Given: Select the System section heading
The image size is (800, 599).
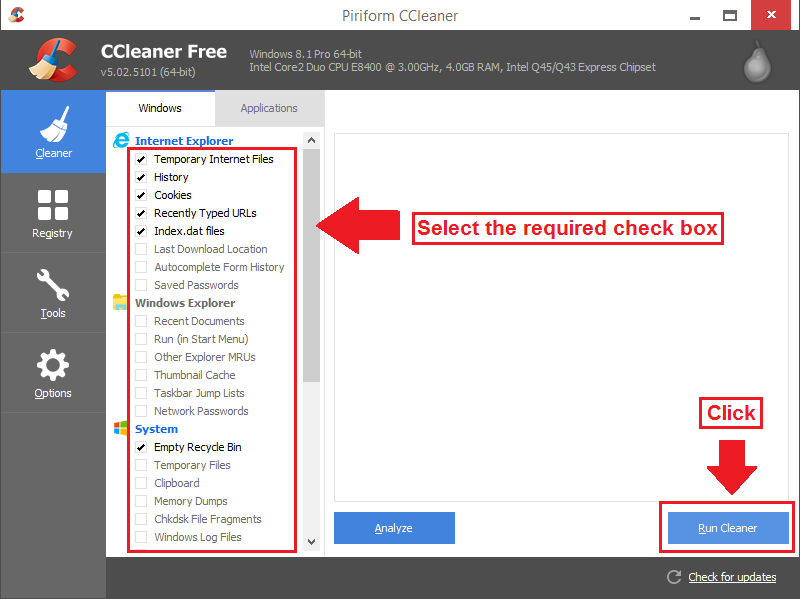Looking at the screenshot, I should [157, 429].
